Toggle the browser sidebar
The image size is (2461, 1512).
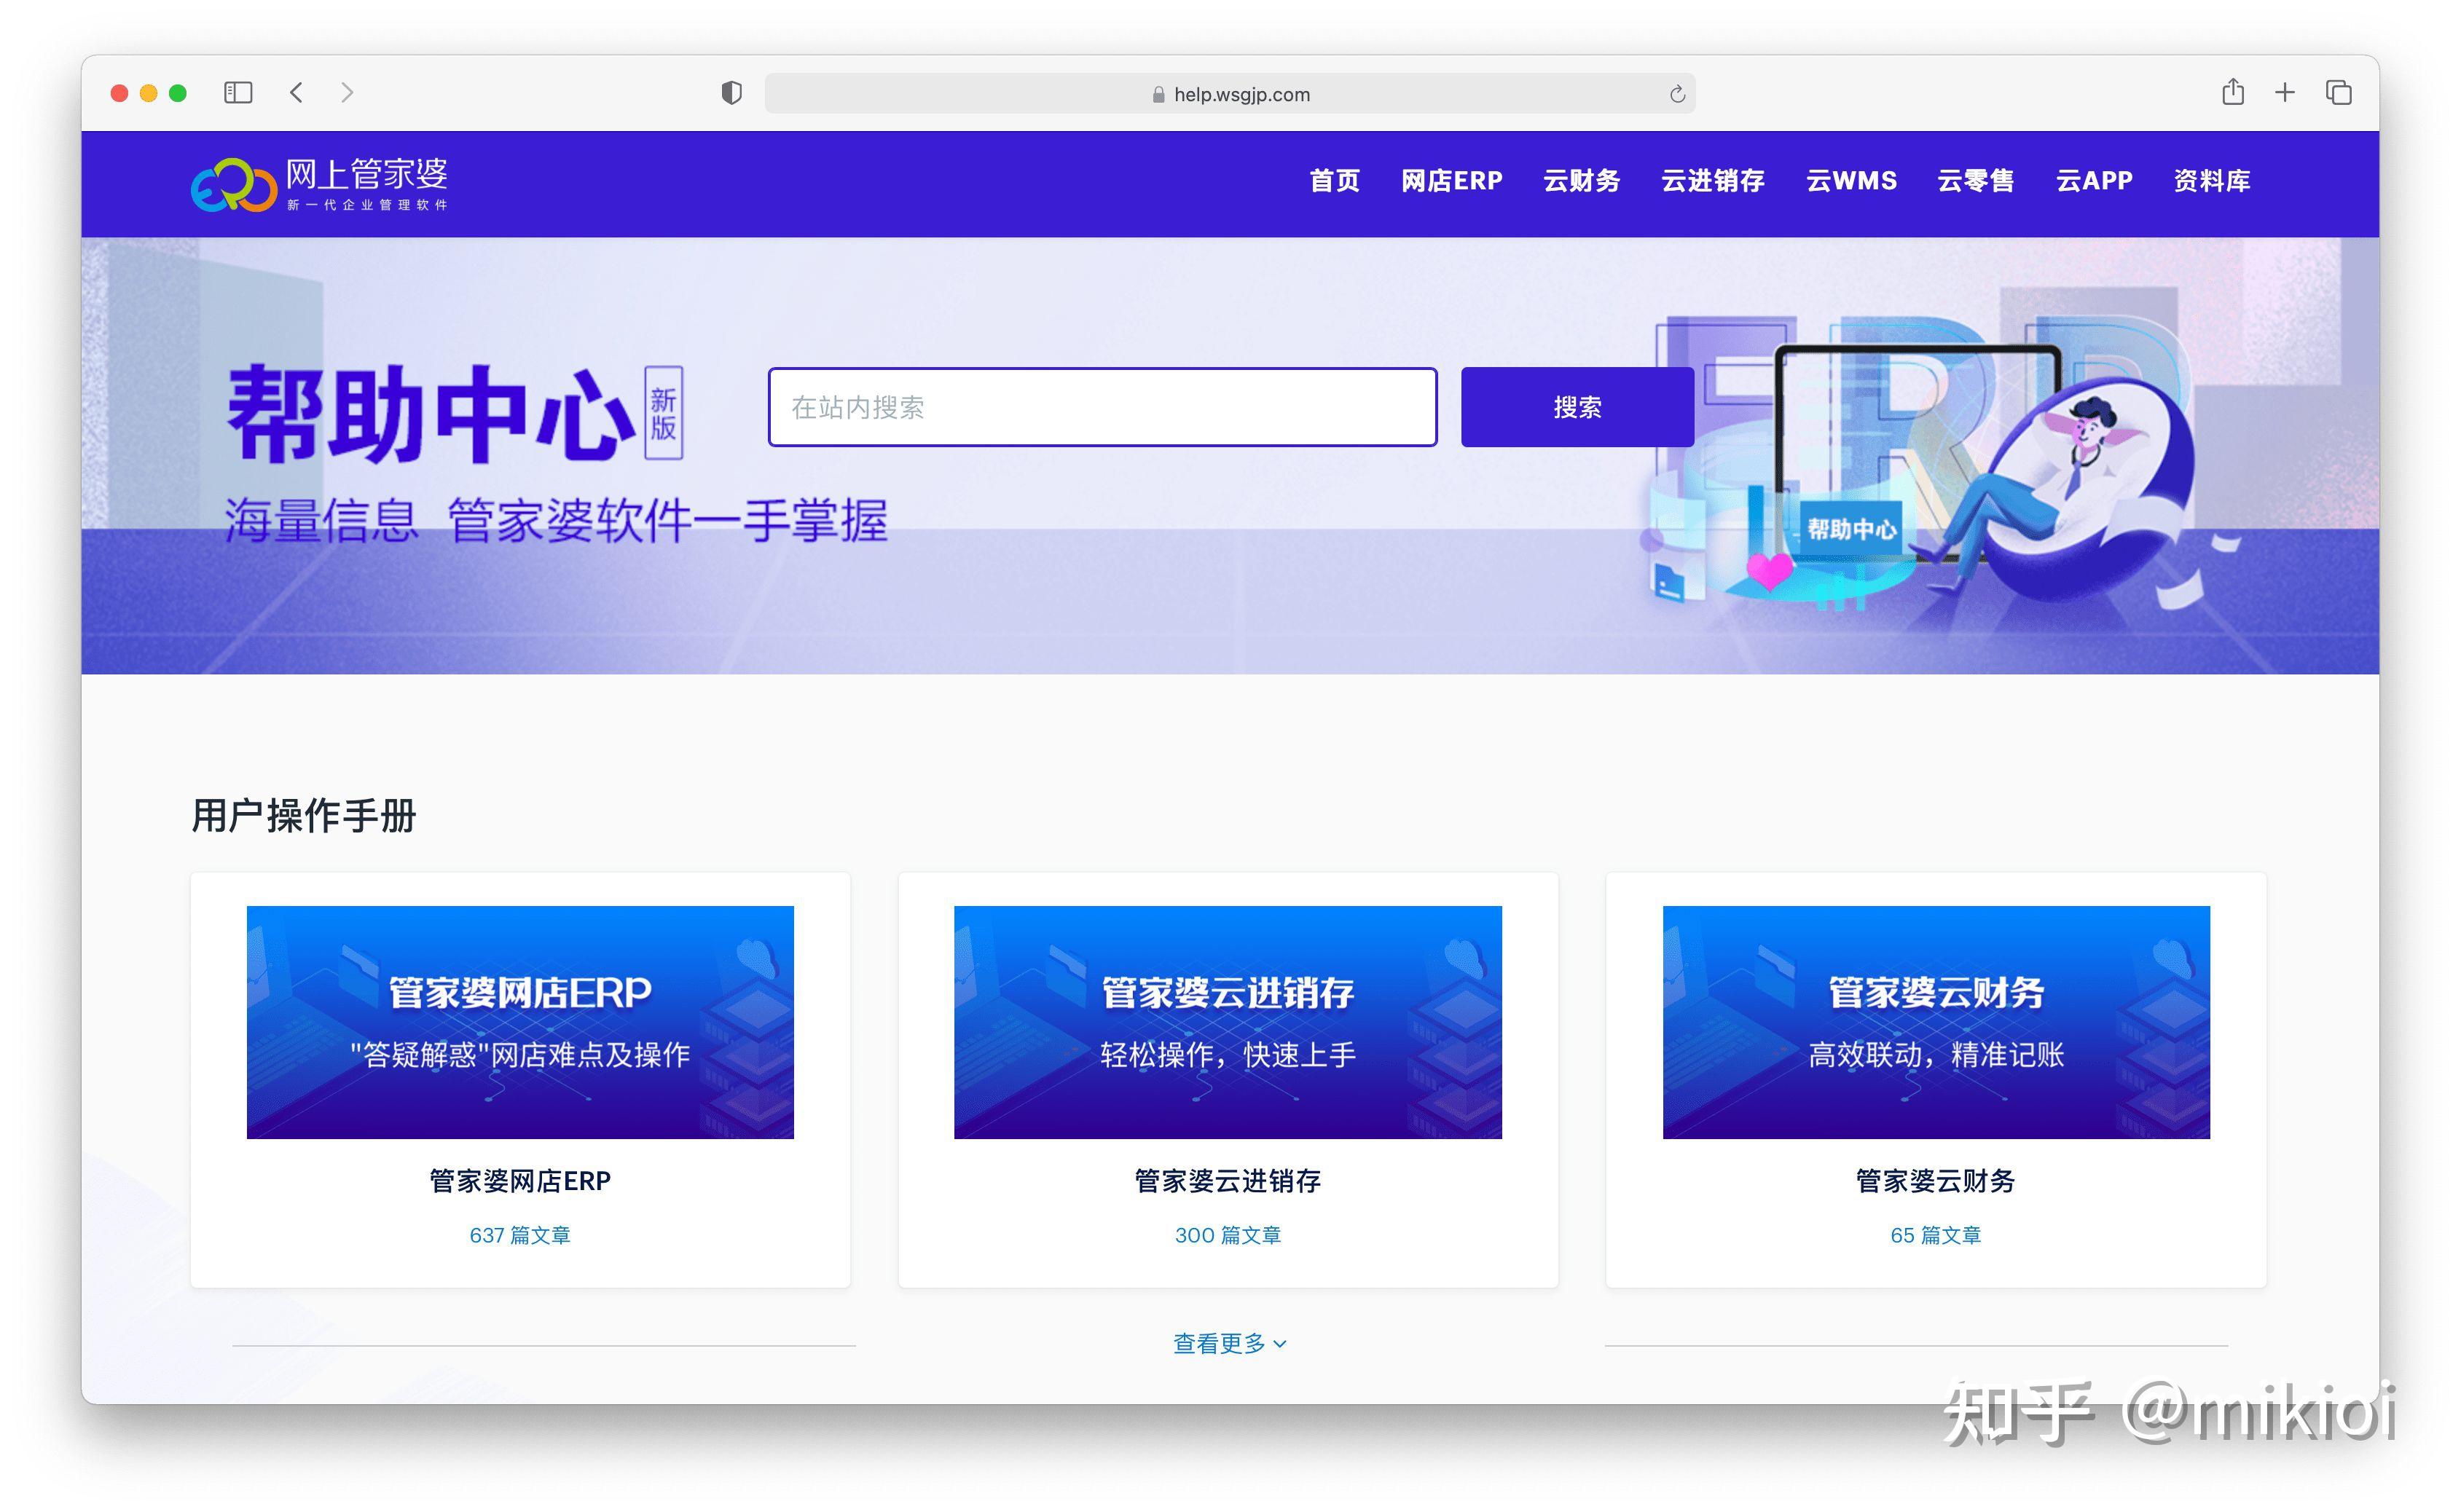[x=239, y=92]
